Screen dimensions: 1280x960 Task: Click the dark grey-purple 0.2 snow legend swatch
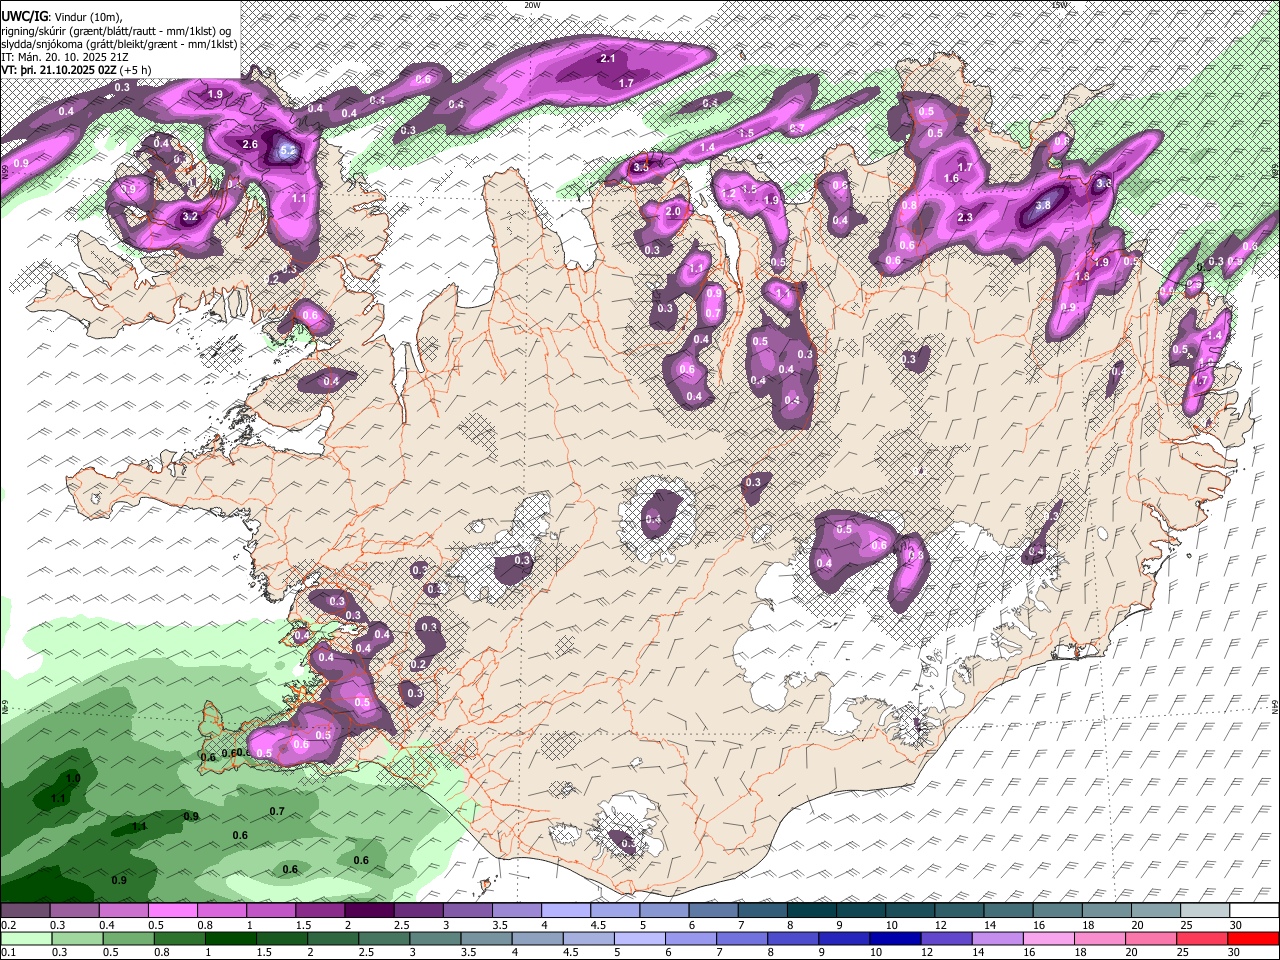coord(25,911)
